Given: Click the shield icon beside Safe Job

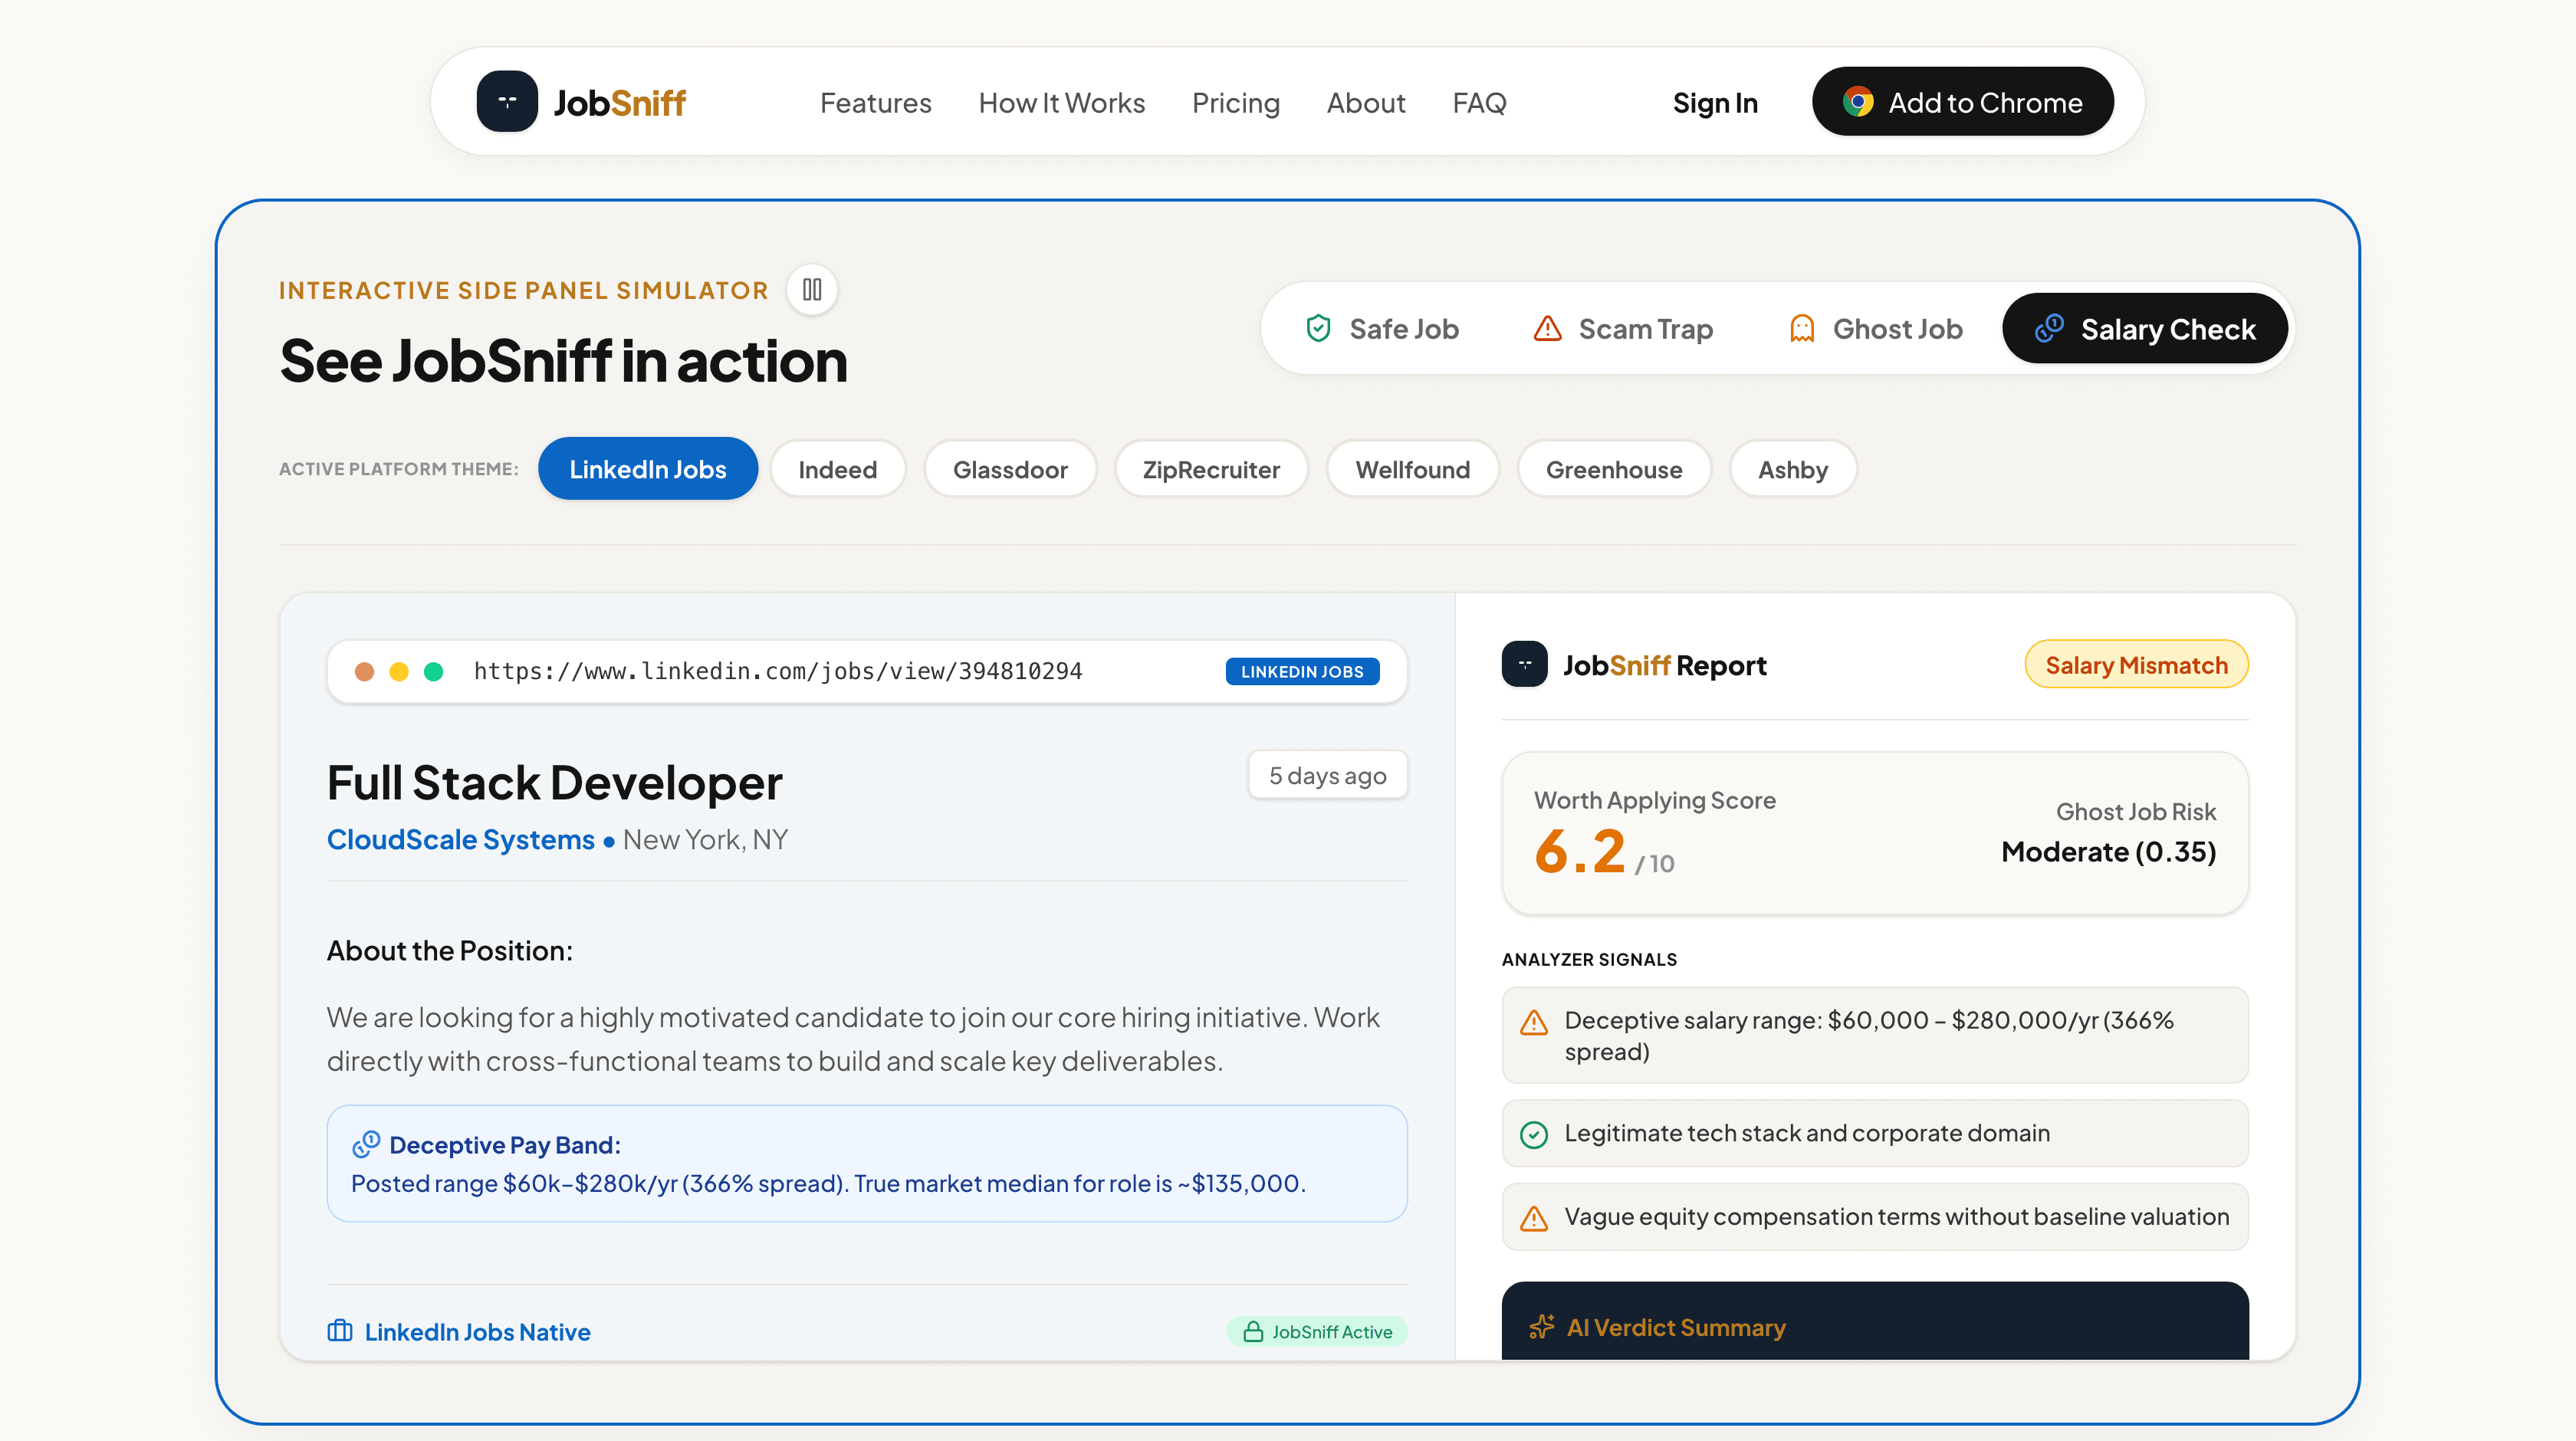Looking at the screenshot, I should pyautogui.click(x=1319, y=328).
